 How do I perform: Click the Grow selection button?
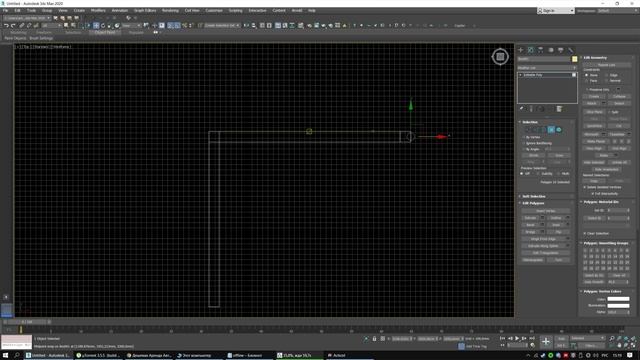tap(559, 156)
